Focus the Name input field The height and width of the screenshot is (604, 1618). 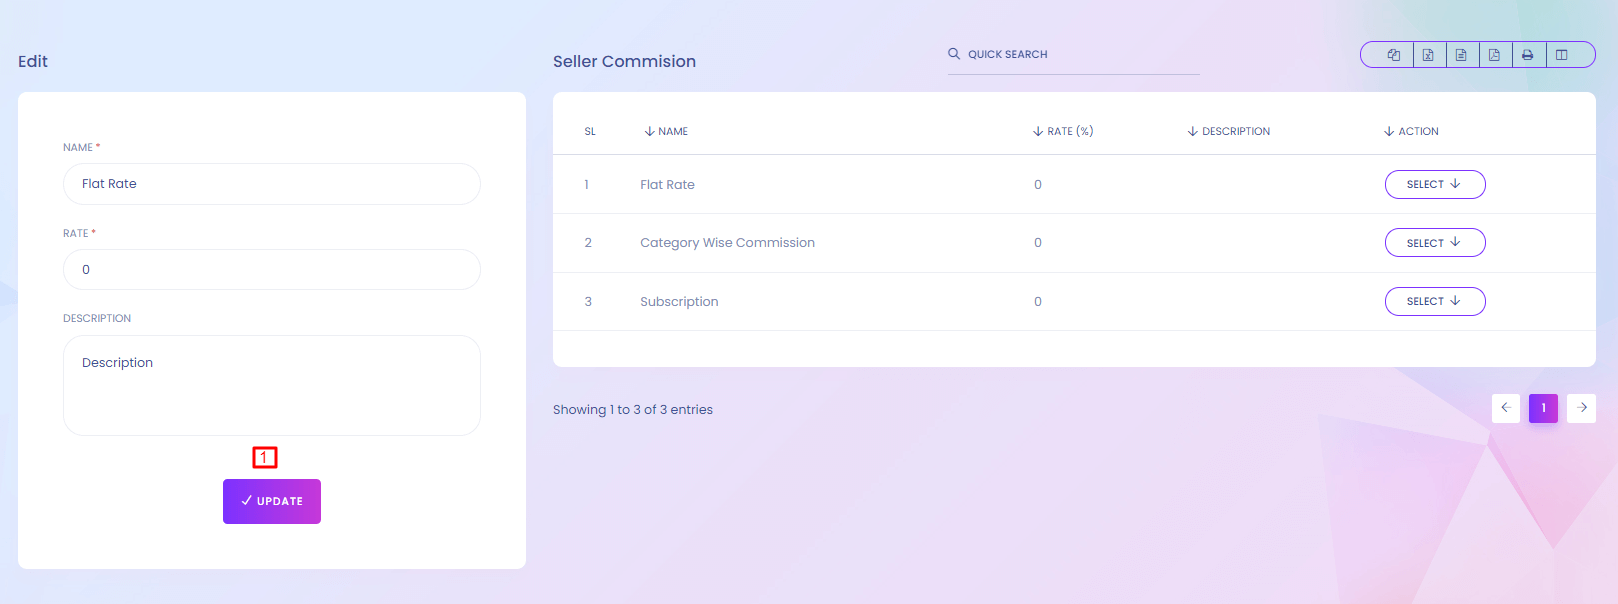[x=272, y=184]
